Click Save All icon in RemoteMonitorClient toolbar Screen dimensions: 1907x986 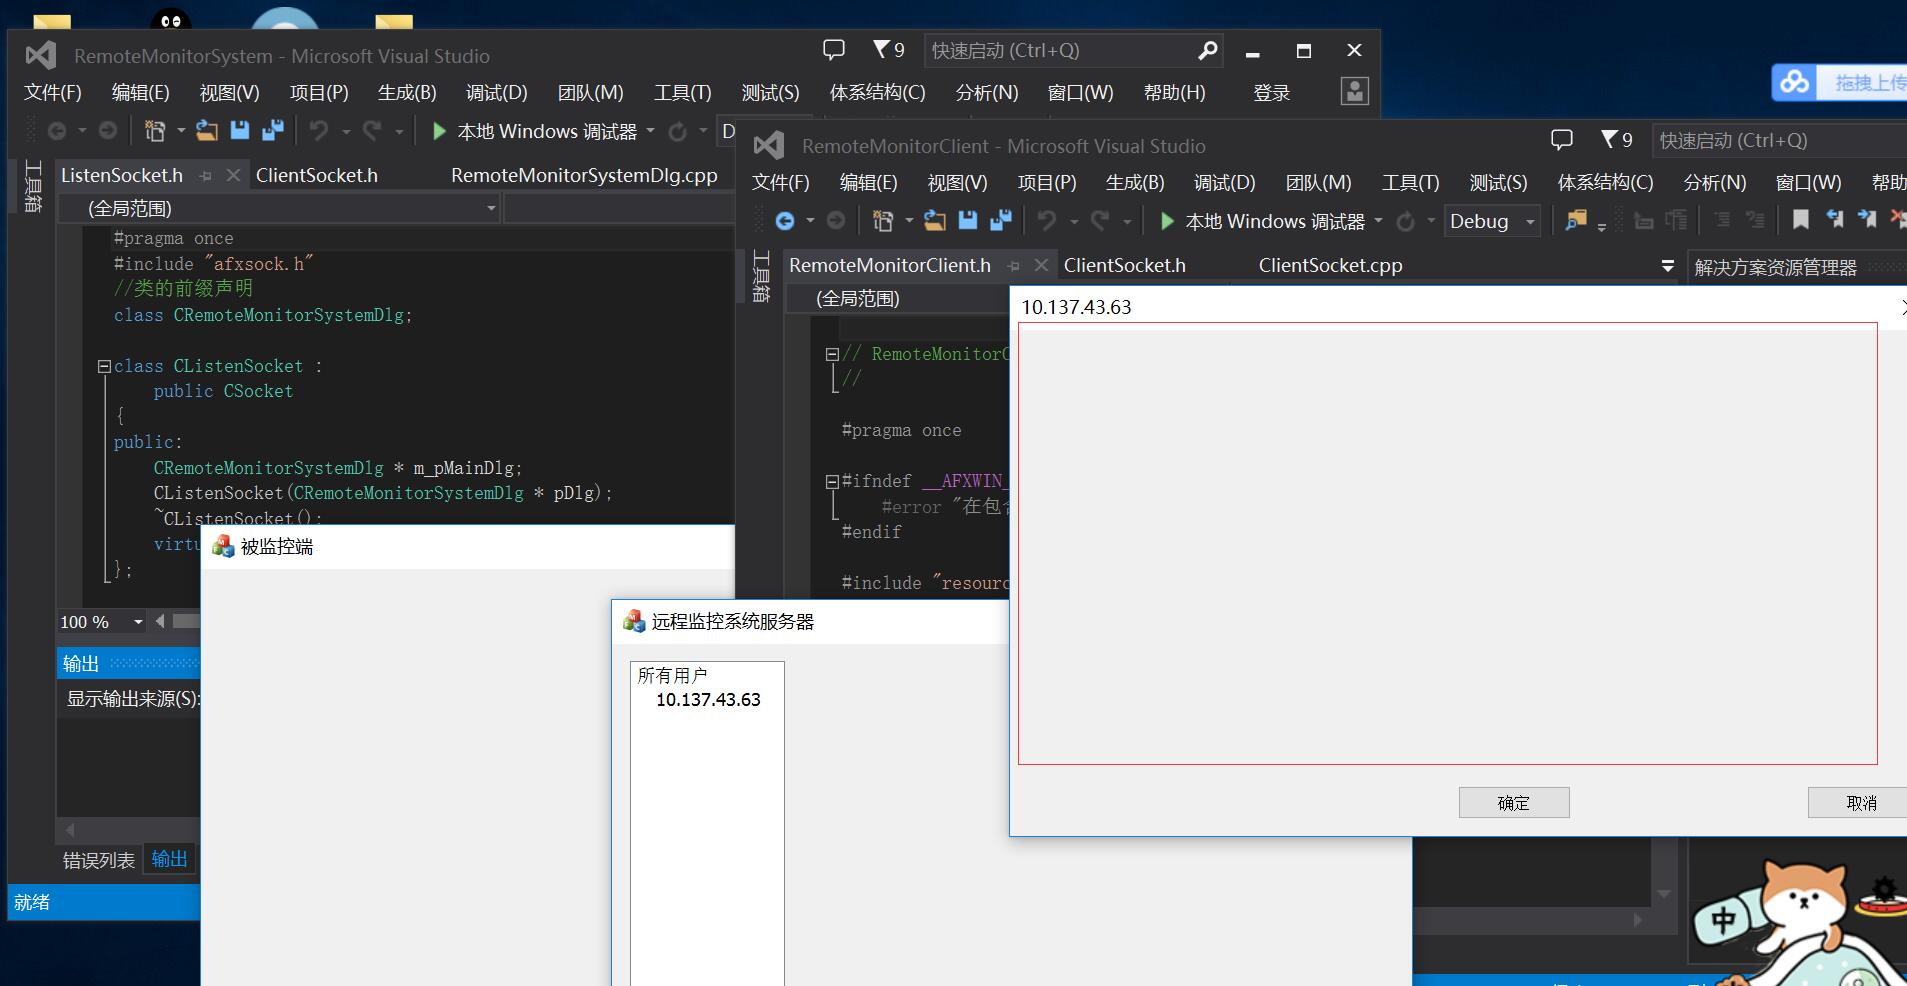point(1000,221)
